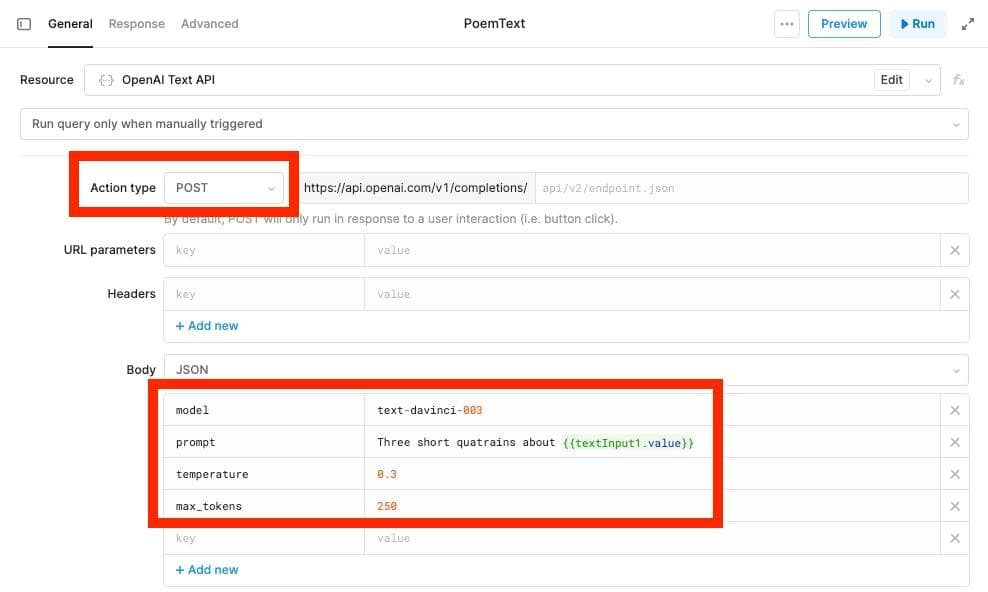Expand the Body JSON format dropdown
The width and height of the screenshot is (988, 592).
point(565,370)
